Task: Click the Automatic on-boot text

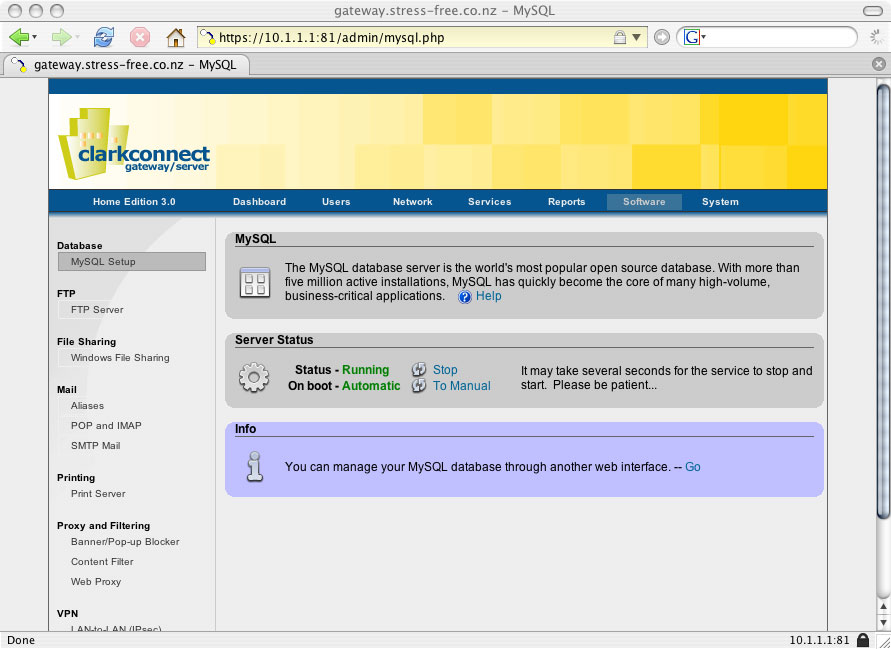Action: tap(371, 386)
